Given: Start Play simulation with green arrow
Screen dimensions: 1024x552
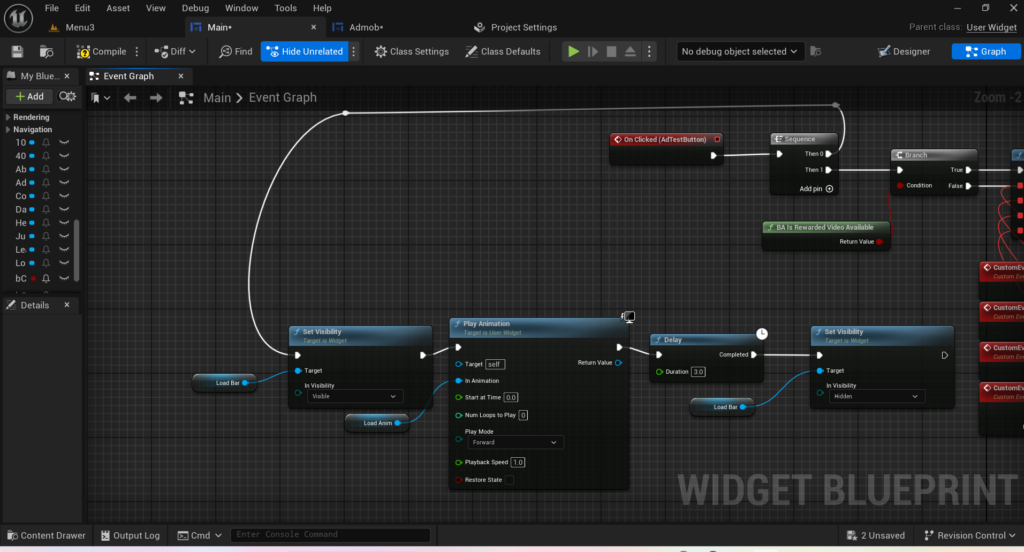Looking at the screenshot, I should pos(573,52).
